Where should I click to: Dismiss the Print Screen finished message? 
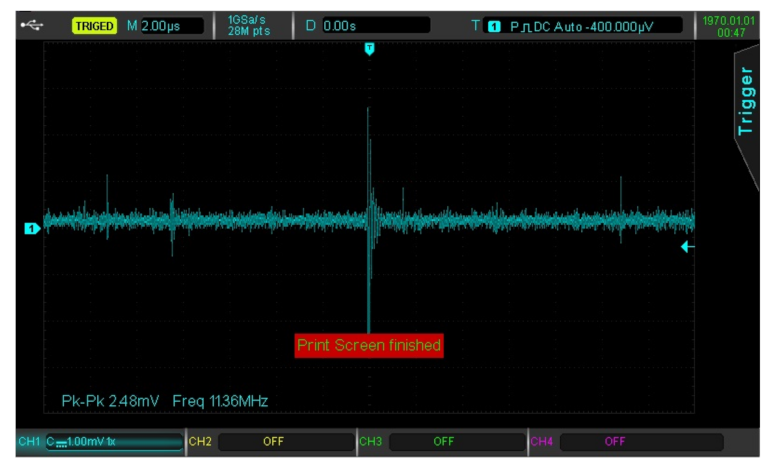point(368,345)
